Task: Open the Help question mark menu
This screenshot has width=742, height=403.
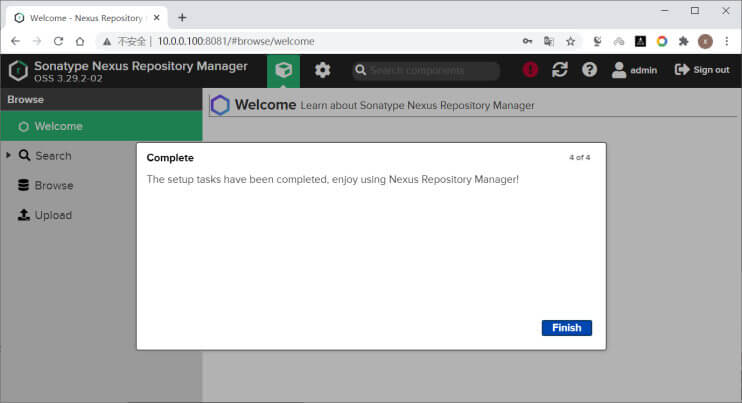Action: point(589,70)
